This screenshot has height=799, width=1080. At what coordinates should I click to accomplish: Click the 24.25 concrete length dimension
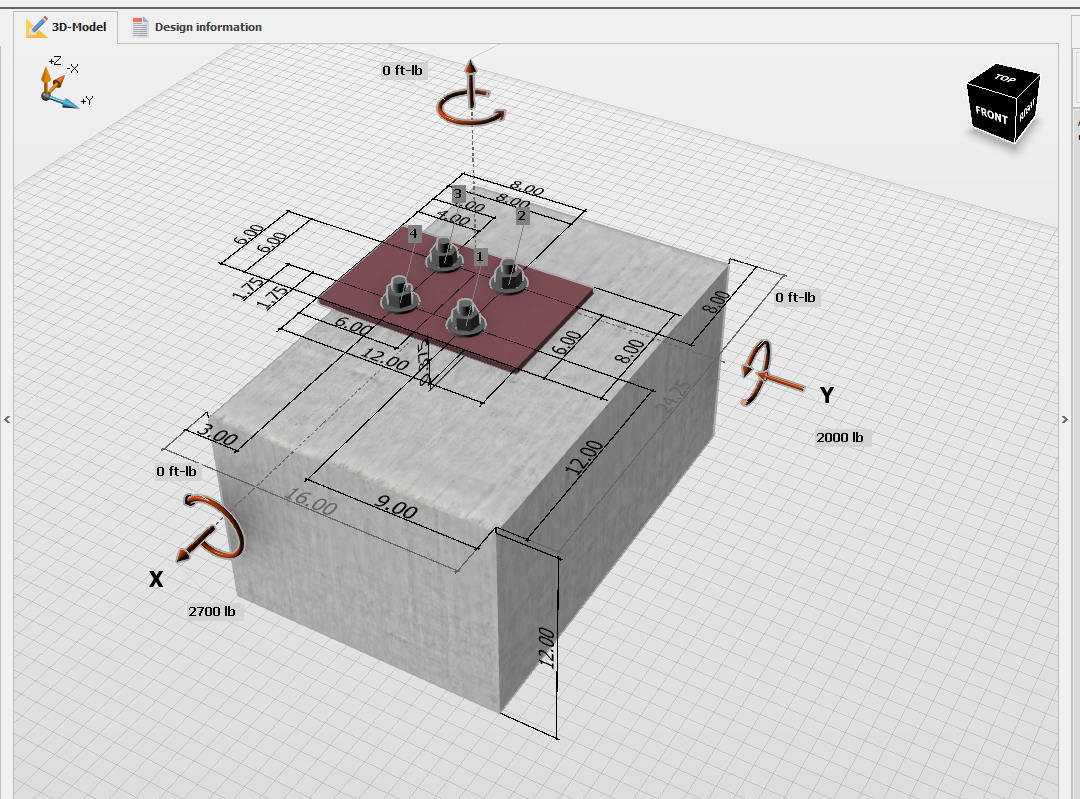click(x=672, y=397)
